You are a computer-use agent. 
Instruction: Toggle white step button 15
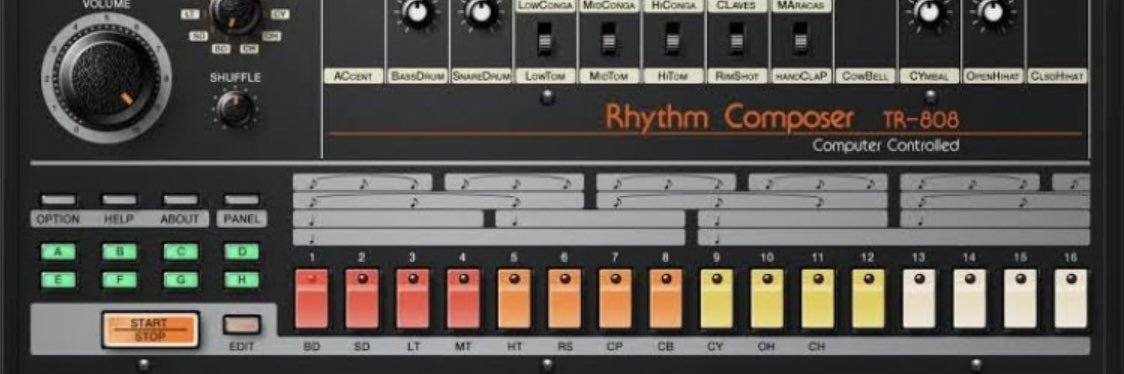pos(1021,299)
